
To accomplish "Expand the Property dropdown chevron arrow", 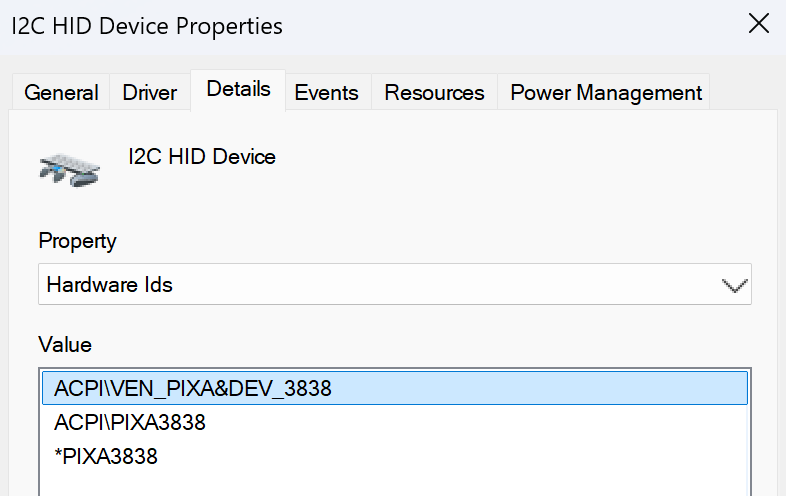I will point(735,286).
